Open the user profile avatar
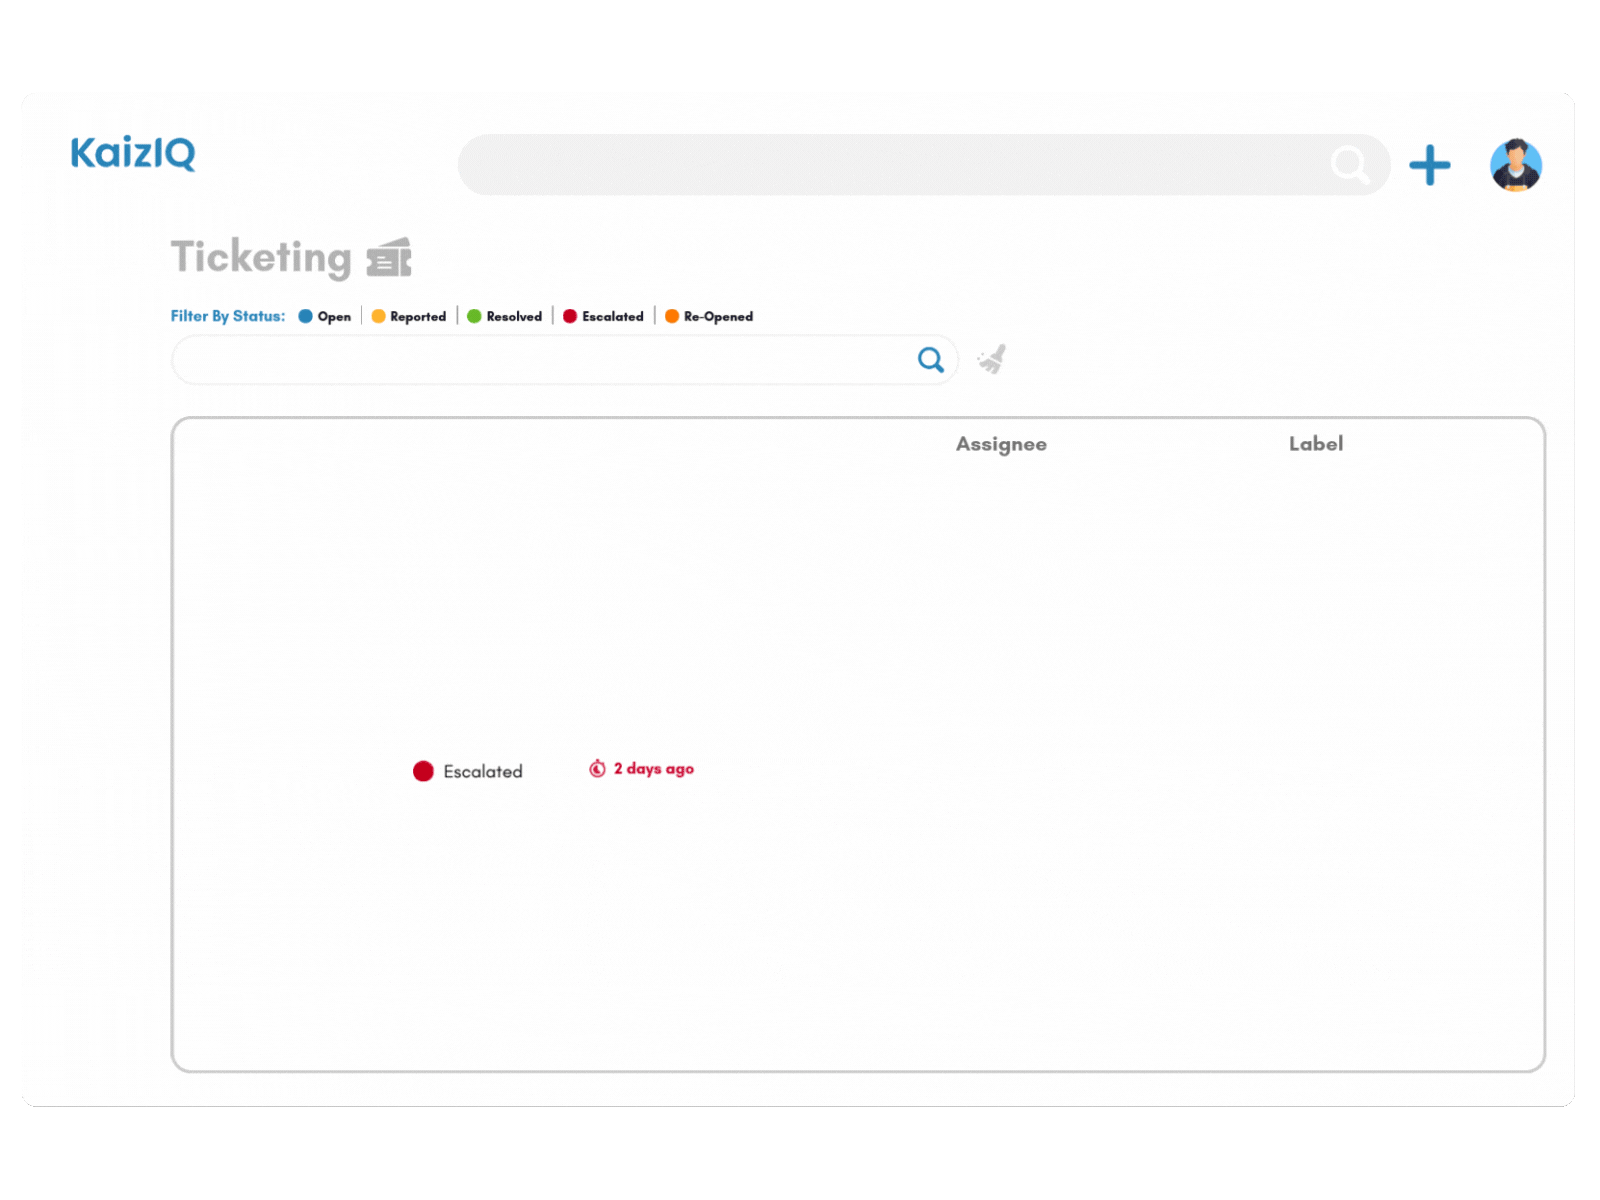Image resolution: width=1600 pixels, height=1200 pixels. (x=1515, y=166)
